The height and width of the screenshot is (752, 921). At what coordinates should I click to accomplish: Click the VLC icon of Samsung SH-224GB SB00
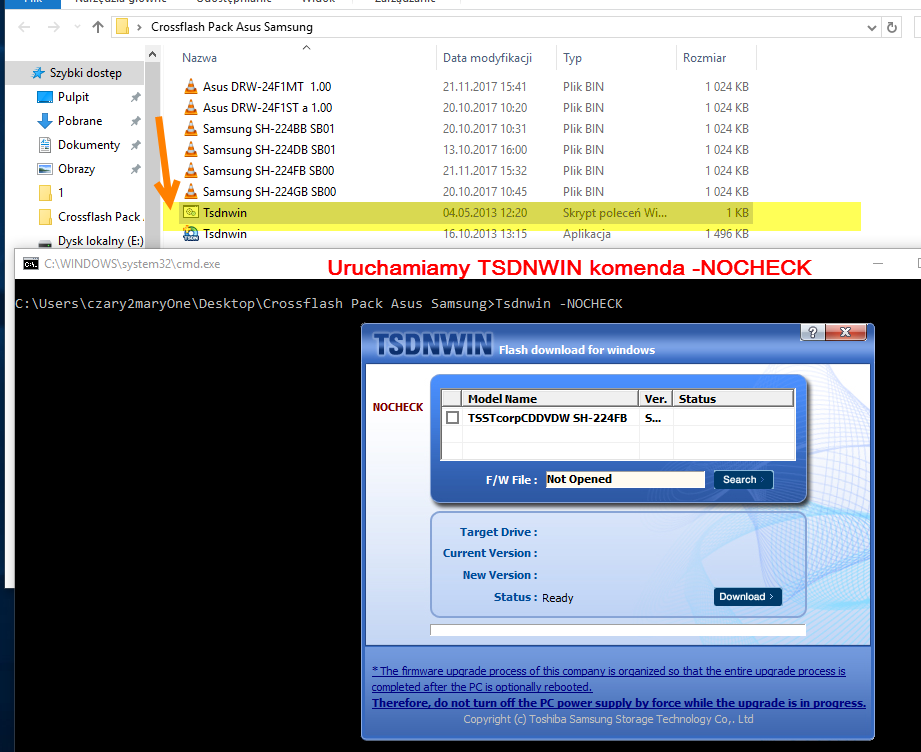191,192
